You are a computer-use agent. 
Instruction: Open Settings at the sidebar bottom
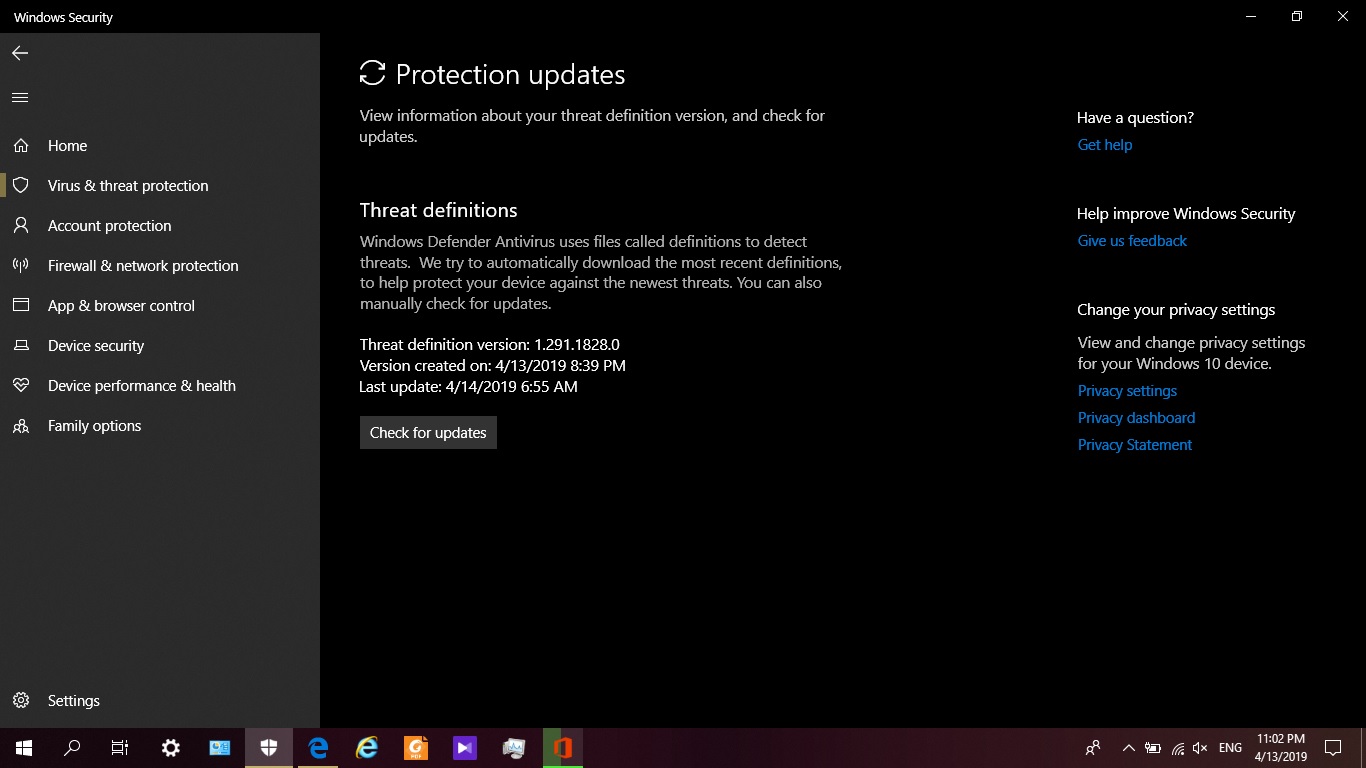click(160, 701)
